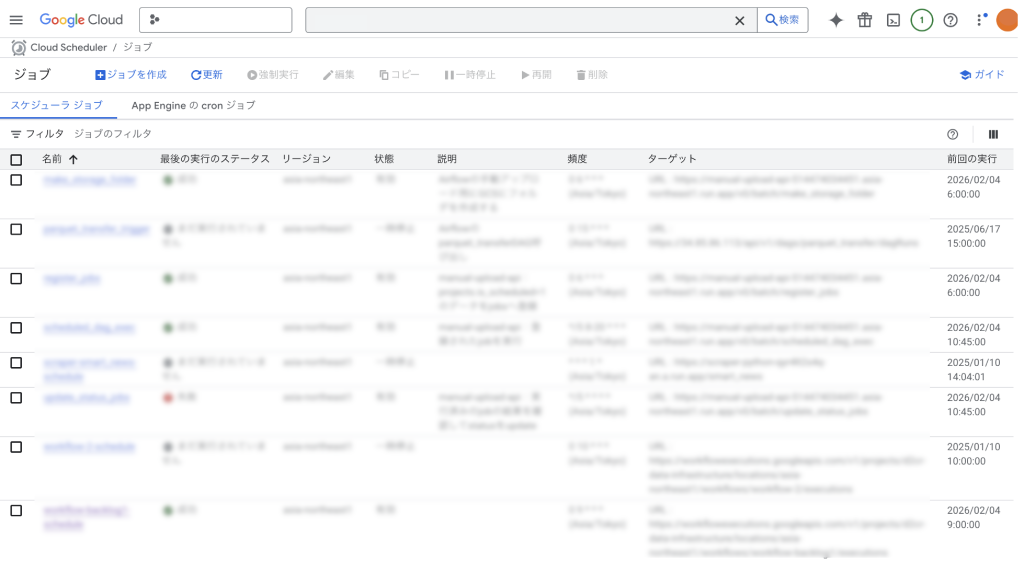
Task: Click the notifications badge showing 1
Action: pos(921,20)
